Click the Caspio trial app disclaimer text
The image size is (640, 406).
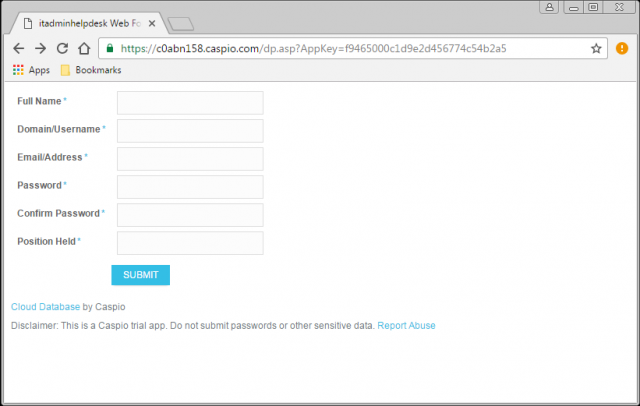(x=193, y=326)
